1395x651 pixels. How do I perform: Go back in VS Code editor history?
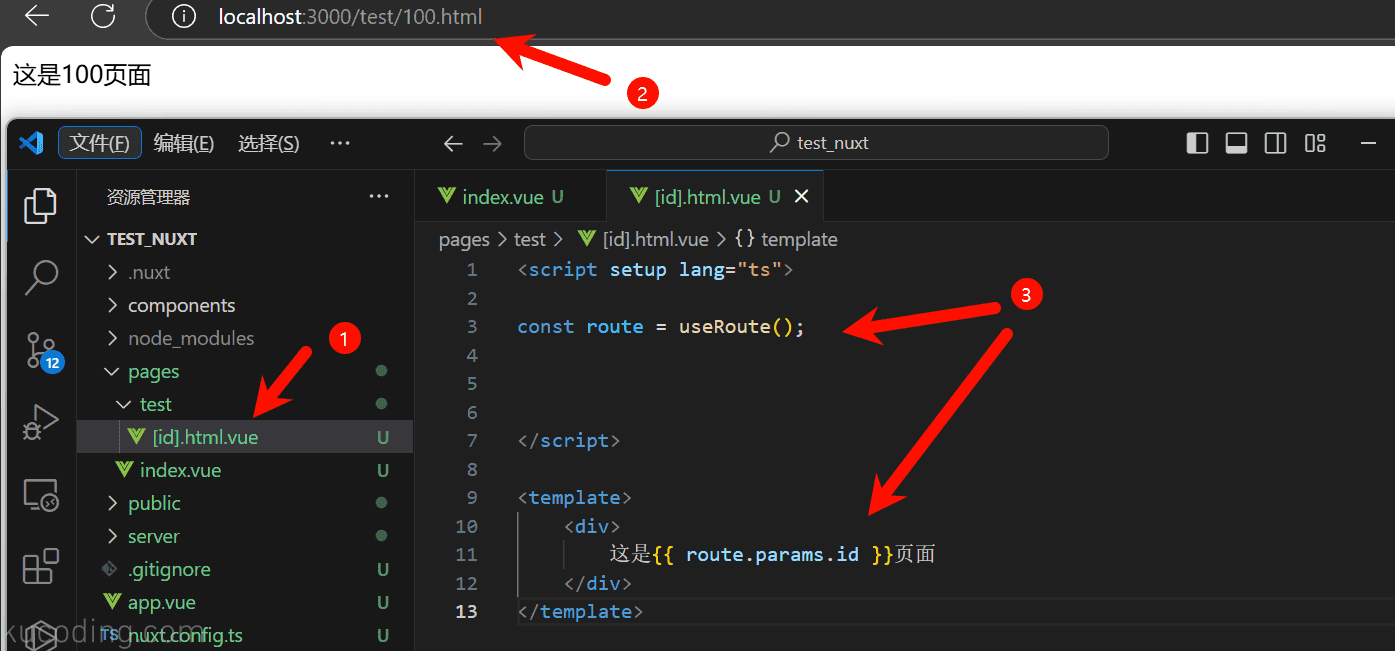tap(453, 144)
